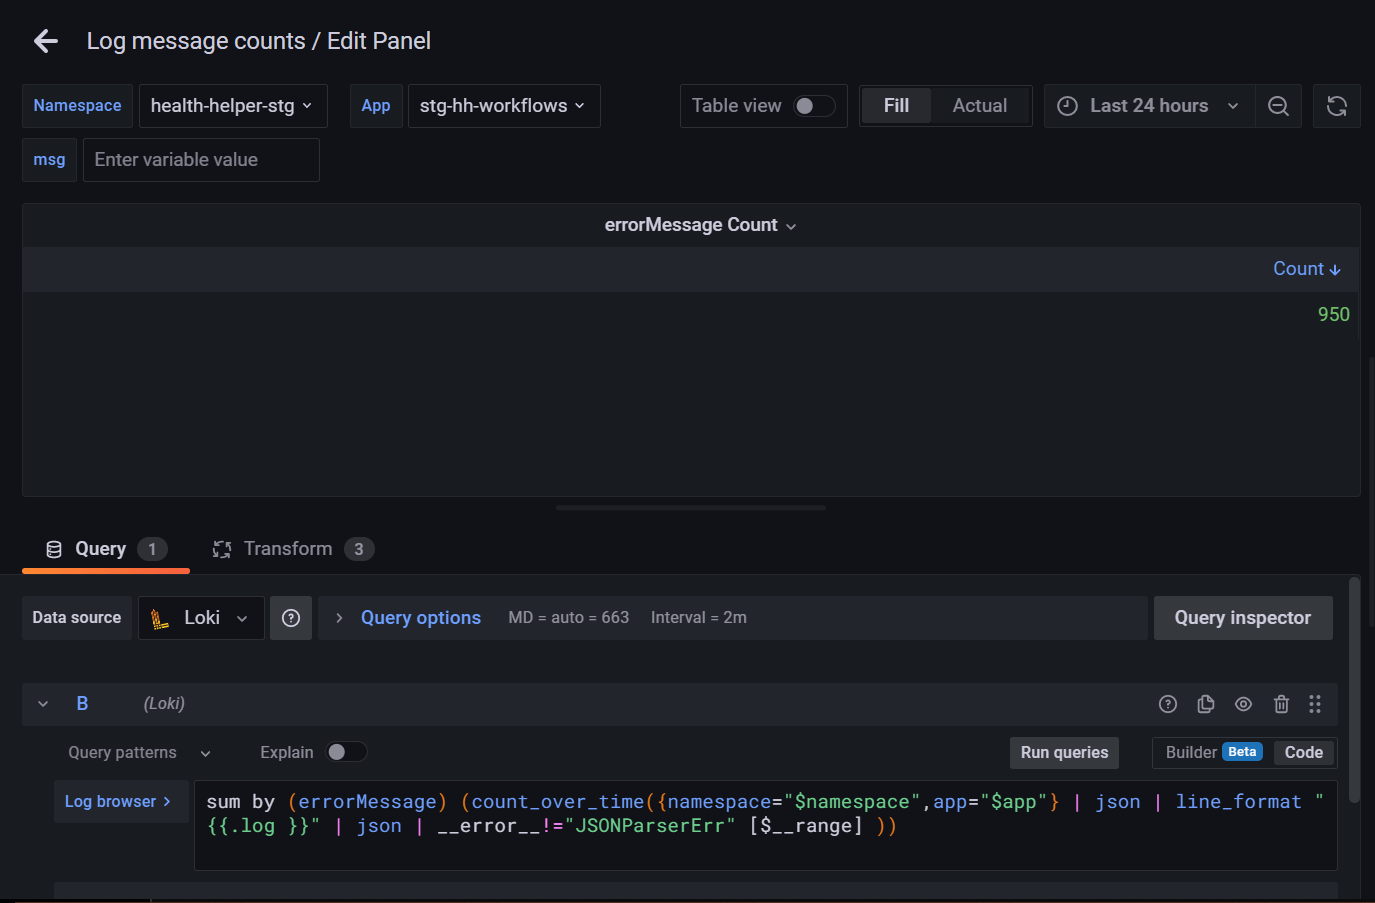
Task: Delete query B with the trash icon
Action: click(1281, 704)
